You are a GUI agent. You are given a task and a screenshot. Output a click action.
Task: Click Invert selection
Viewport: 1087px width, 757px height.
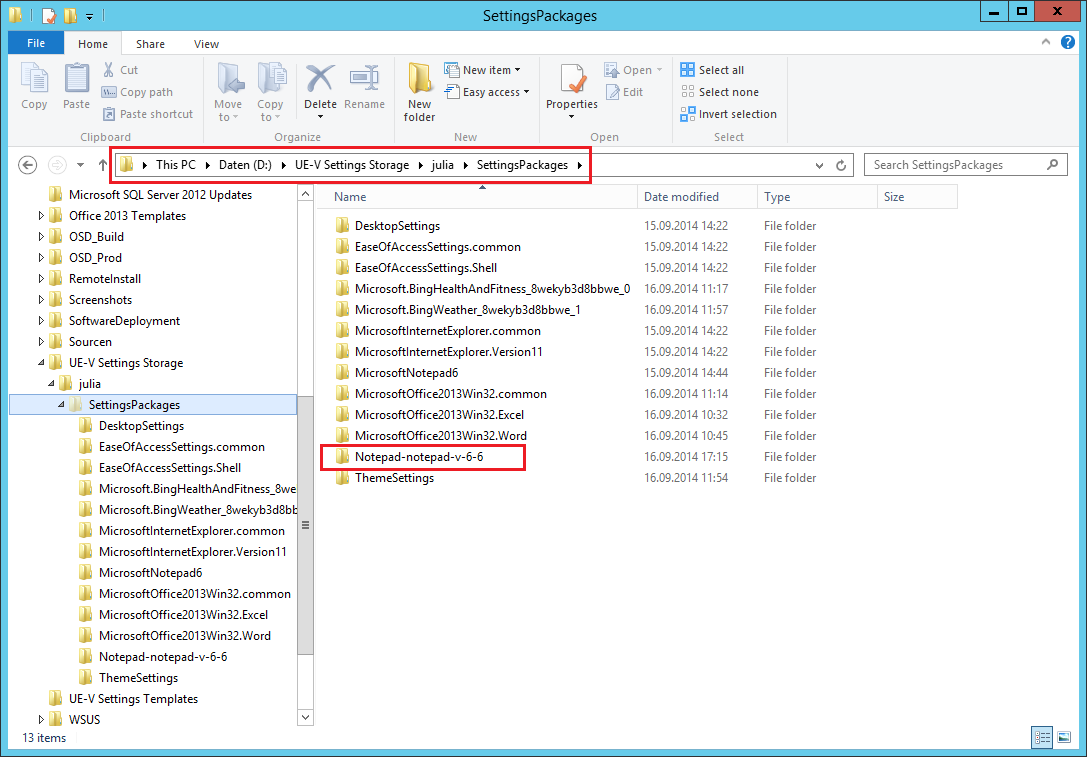click(x=729, y=114)
